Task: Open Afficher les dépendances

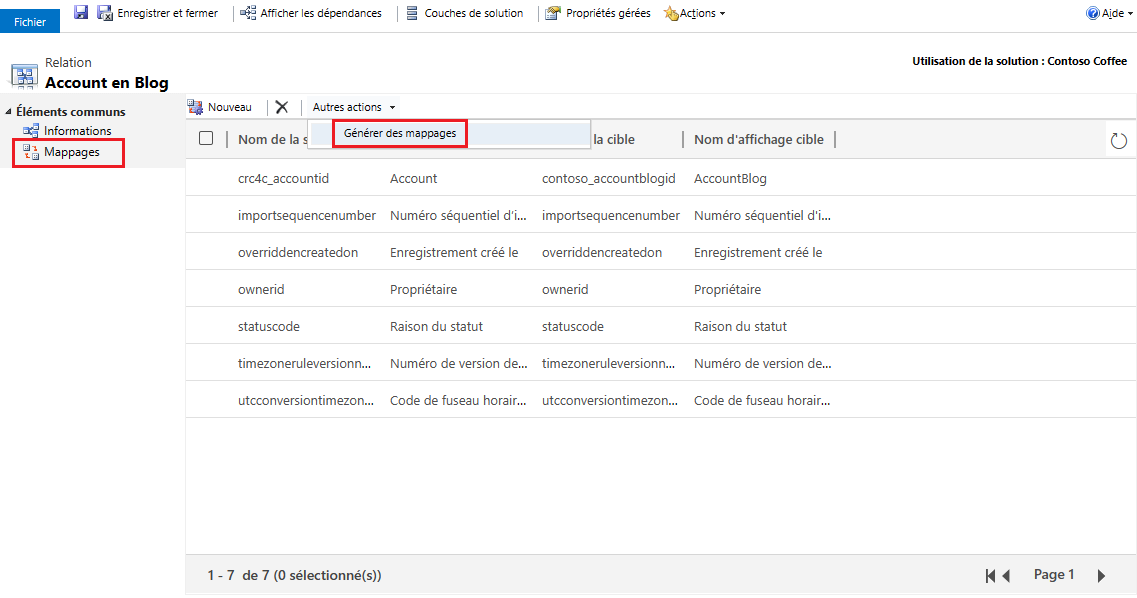Action: (x=311, y=13)
